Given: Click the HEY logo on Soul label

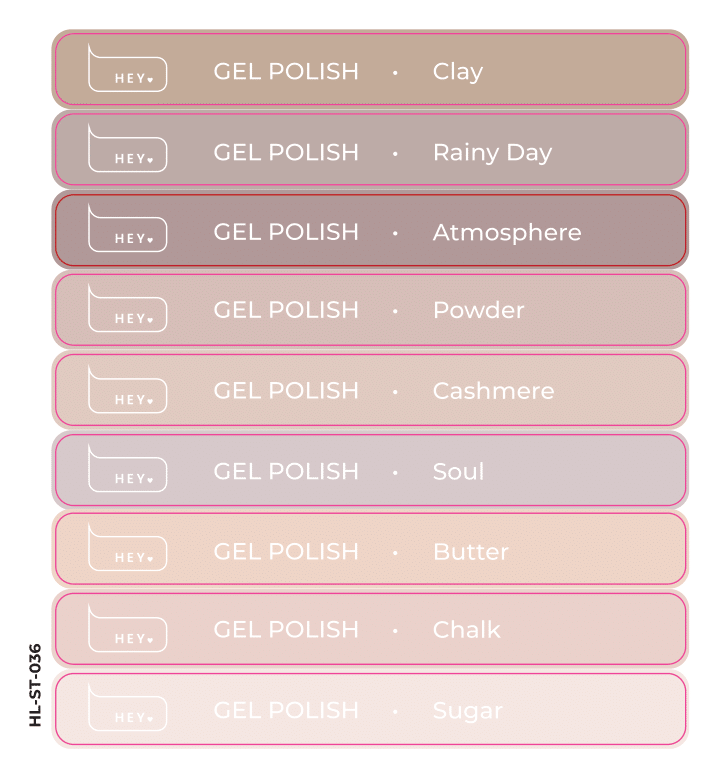Looking at the screenshot, I should [127, 468].
